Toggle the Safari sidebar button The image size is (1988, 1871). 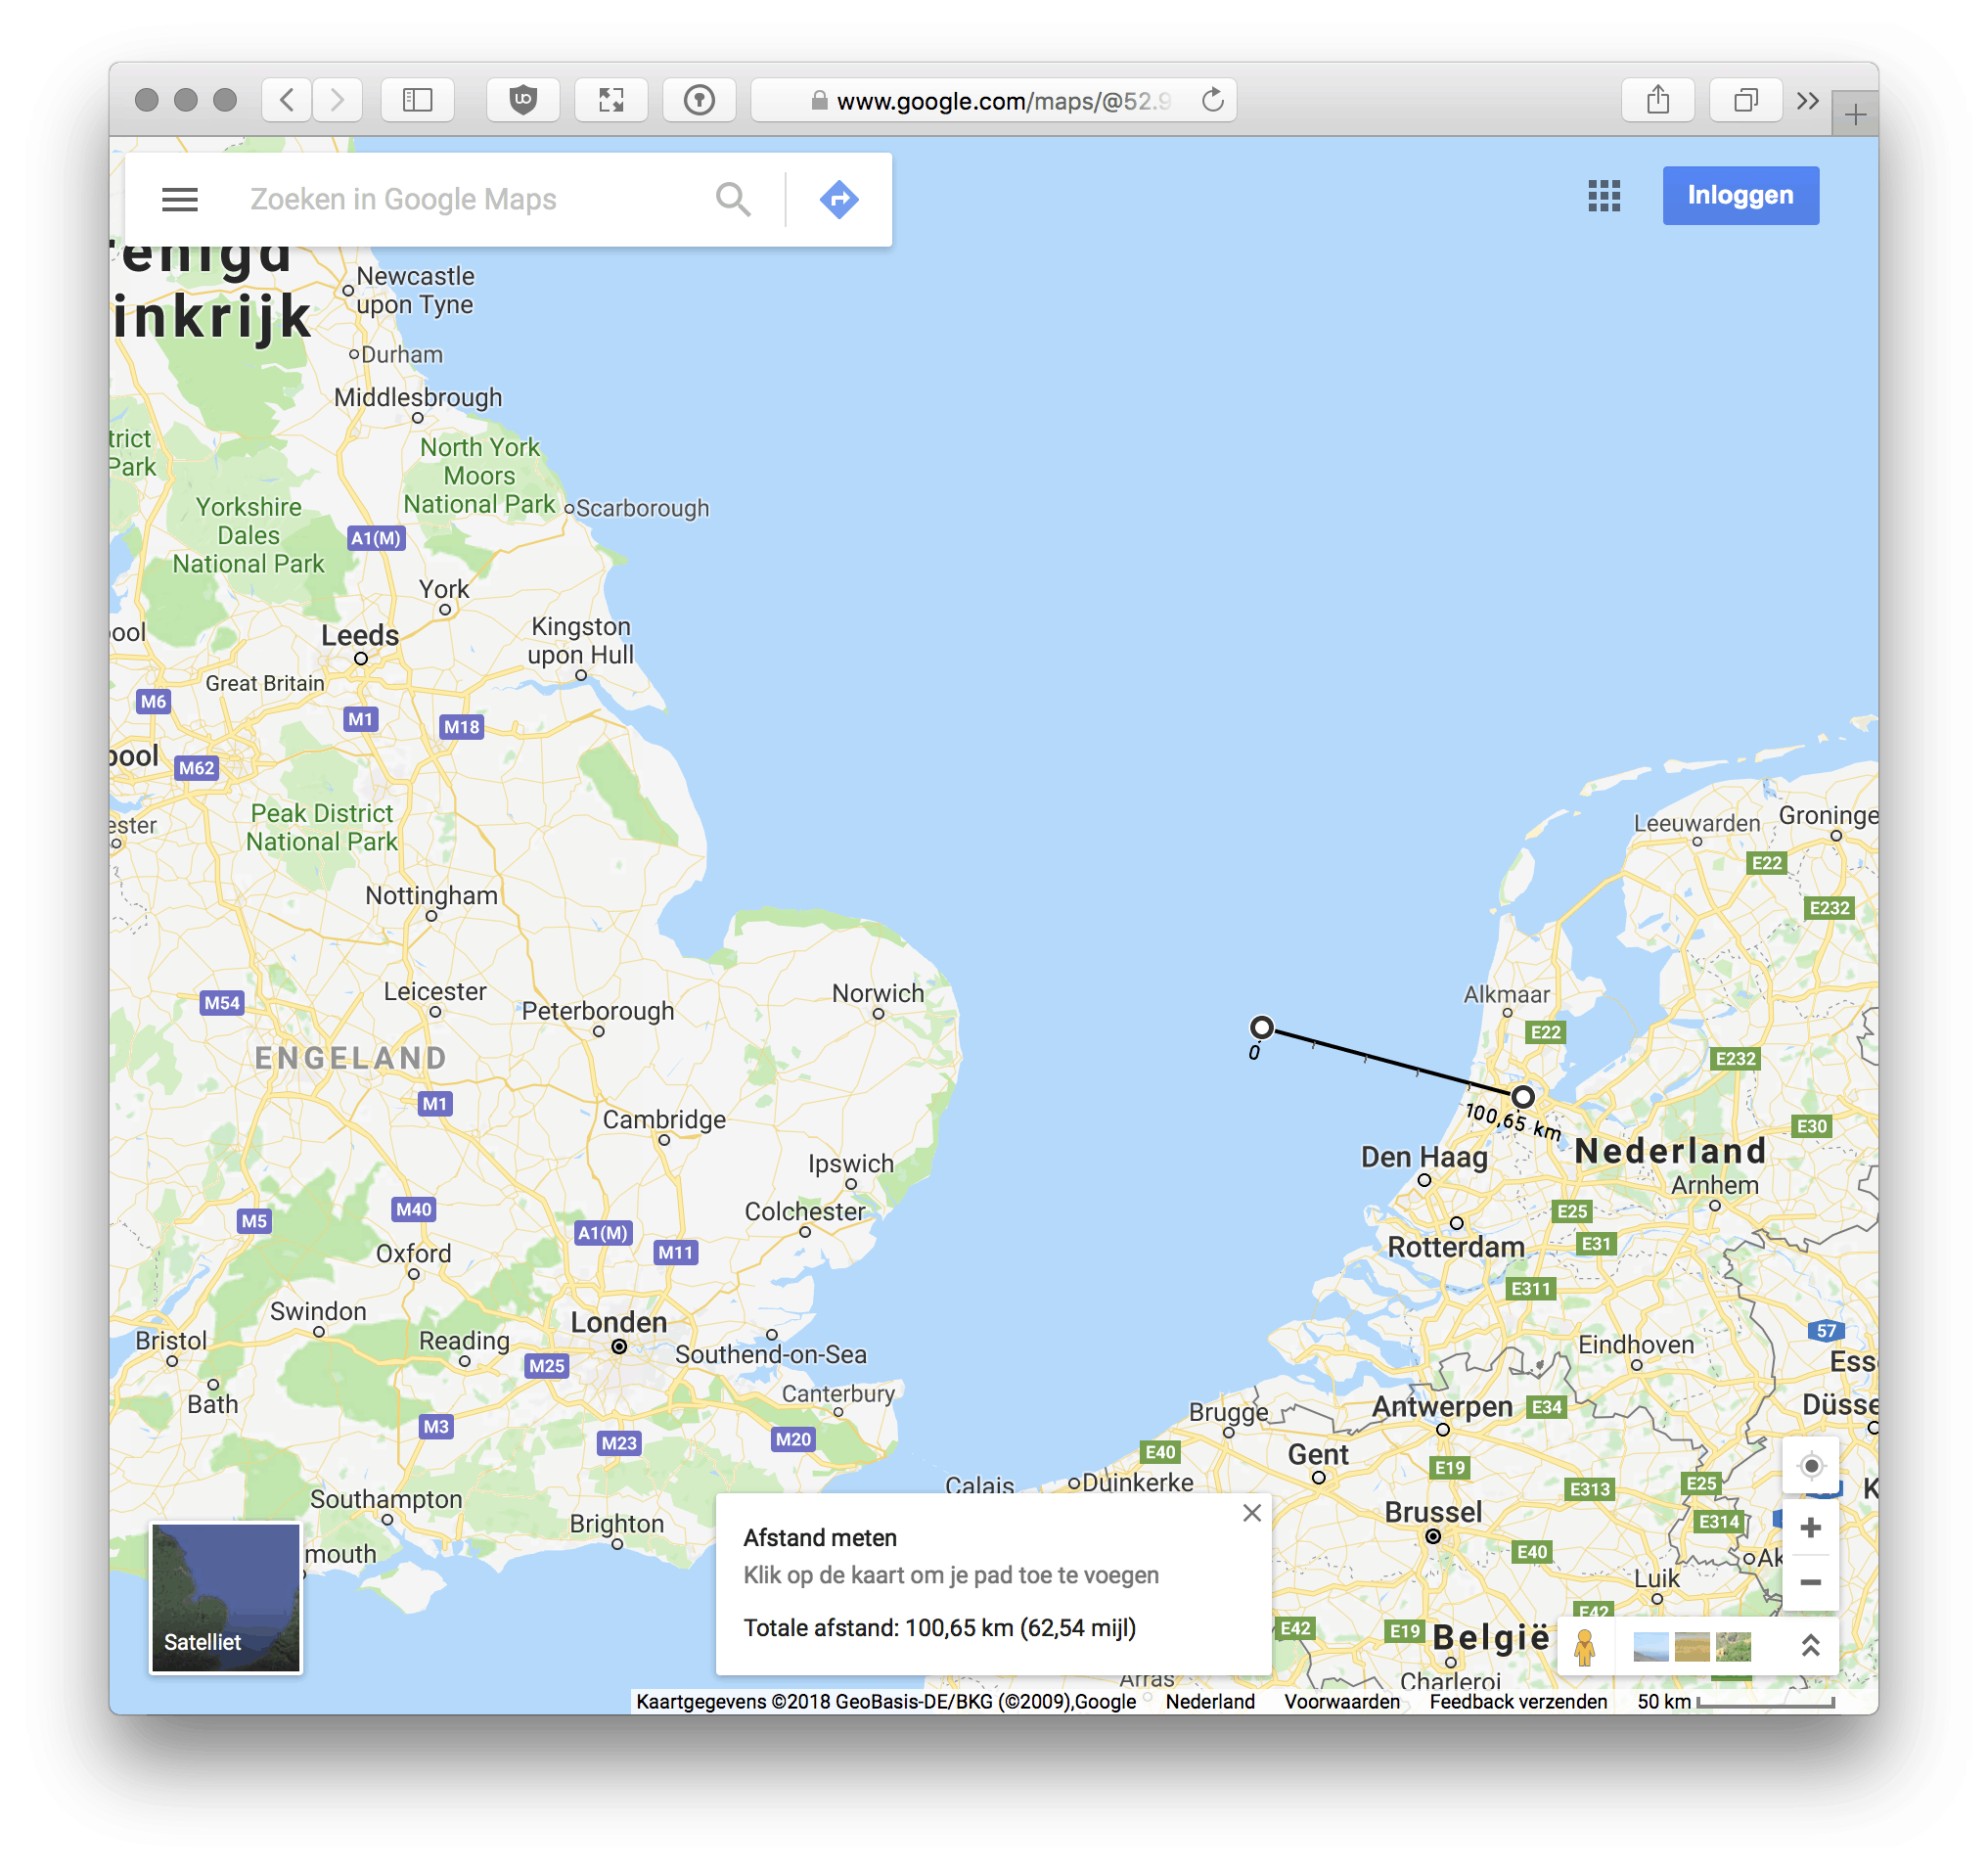click(x=417, y=100)
